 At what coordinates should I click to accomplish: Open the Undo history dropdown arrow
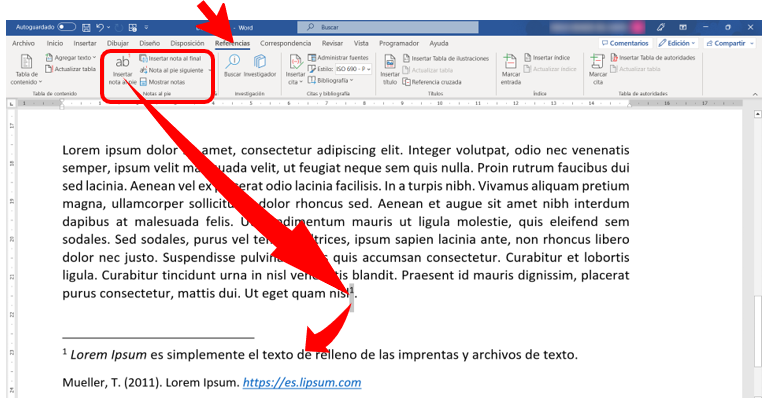[108, 28]
